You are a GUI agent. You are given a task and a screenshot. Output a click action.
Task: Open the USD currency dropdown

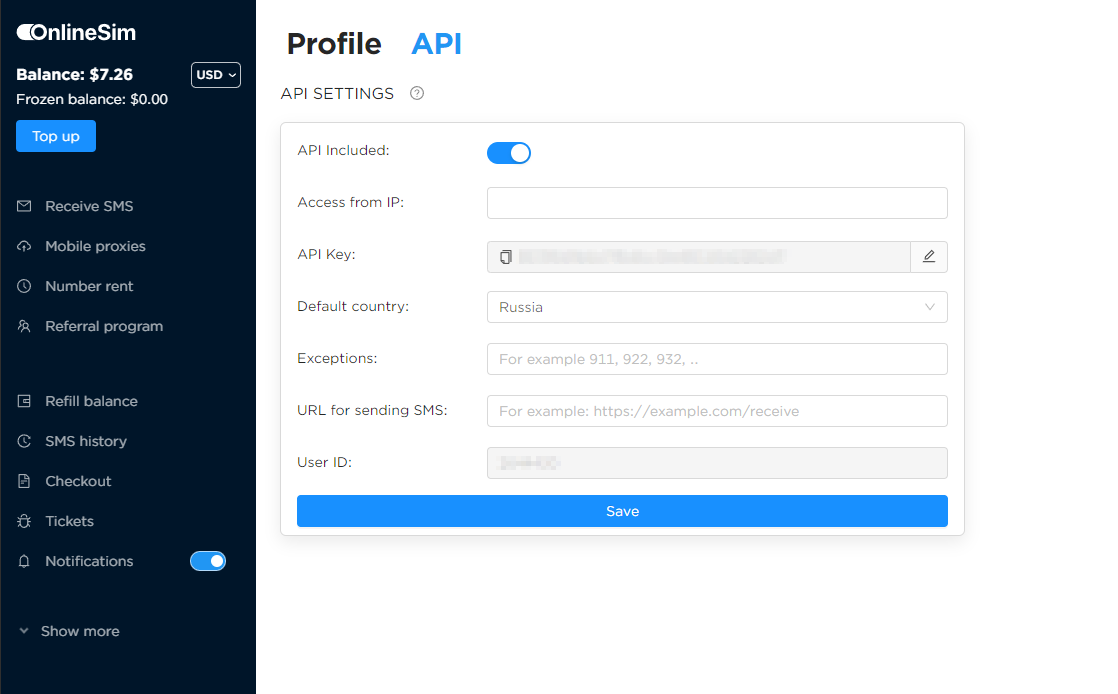(215, 74)
